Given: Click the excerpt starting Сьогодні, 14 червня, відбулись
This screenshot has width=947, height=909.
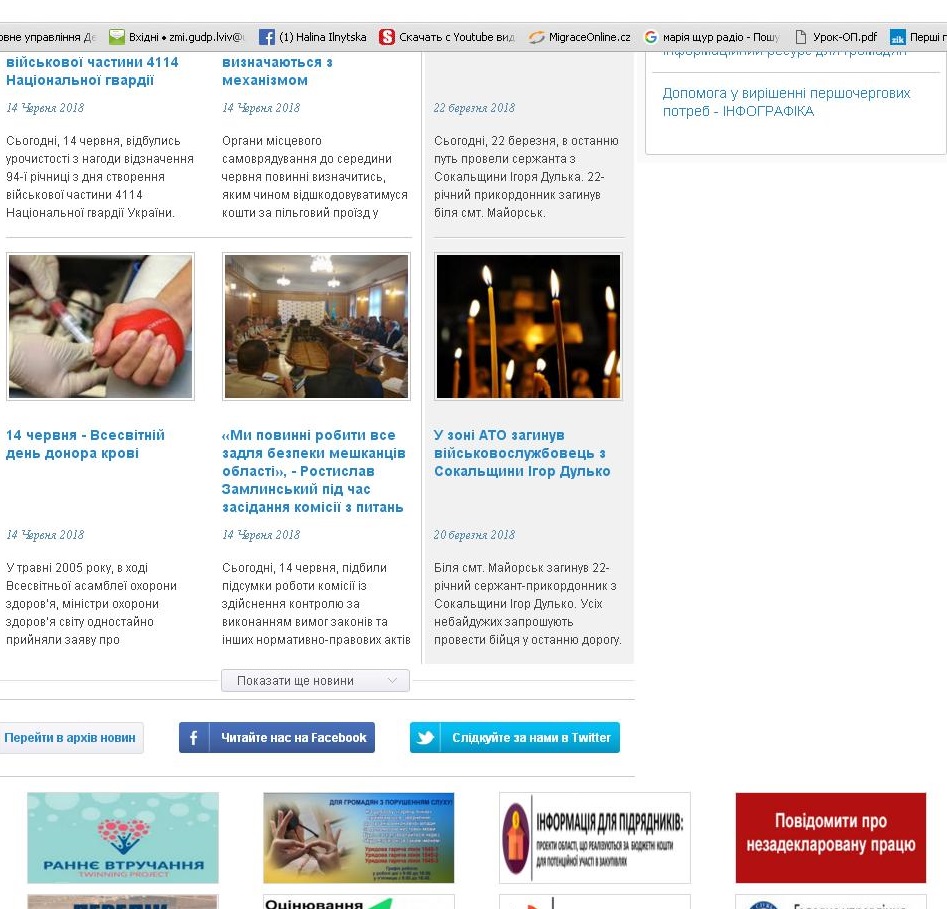Looking at the screenshot, I should 100,177.
